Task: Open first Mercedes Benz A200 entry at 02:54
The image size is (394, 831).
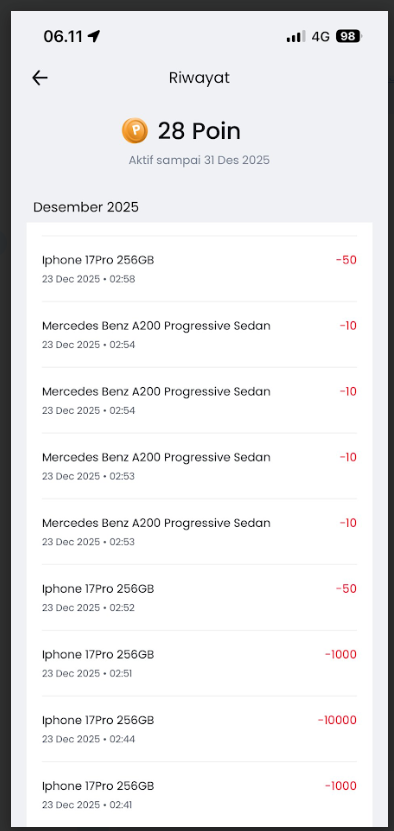Action: tap(199, 334)
